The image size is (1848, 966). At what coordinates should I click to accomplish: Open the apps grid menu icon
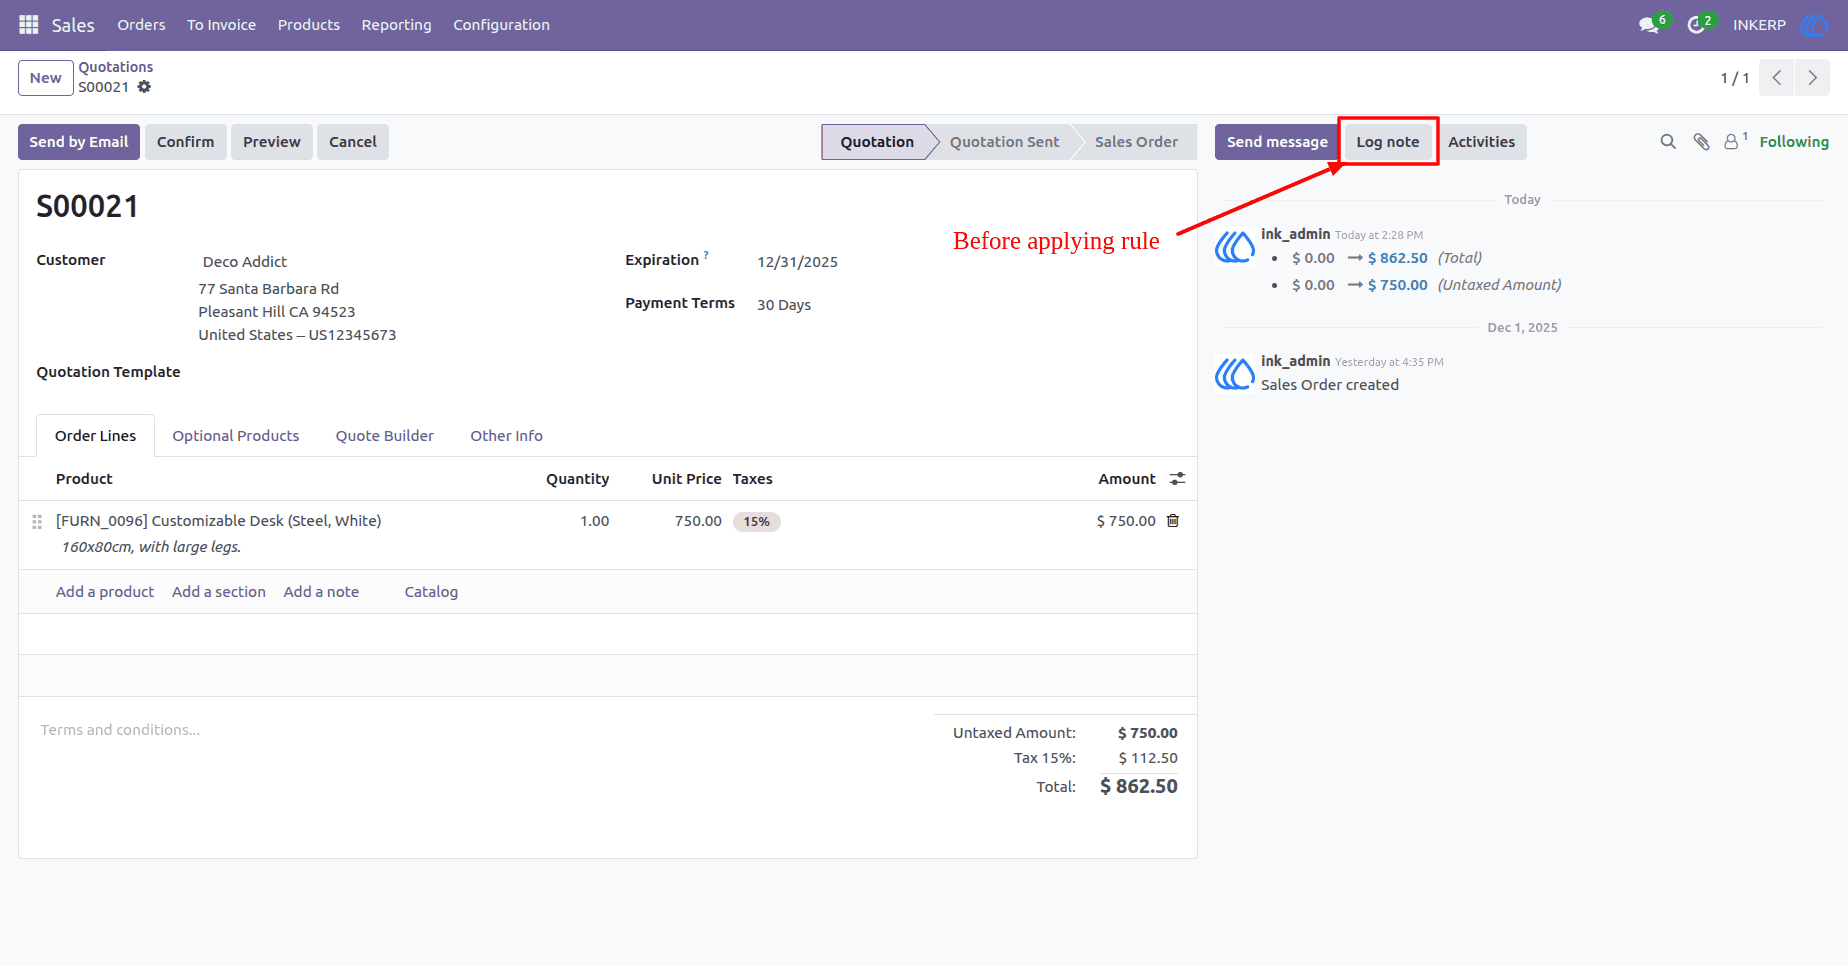(x=29, y=25)
